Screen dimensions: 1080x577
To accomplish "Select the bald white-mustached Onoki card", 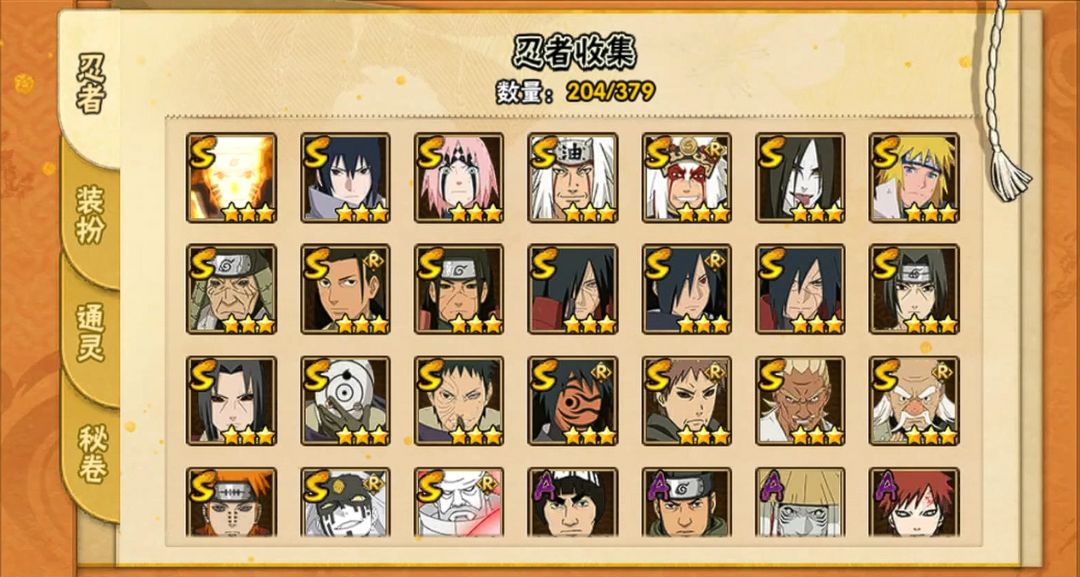I will [x=914, y=401].
